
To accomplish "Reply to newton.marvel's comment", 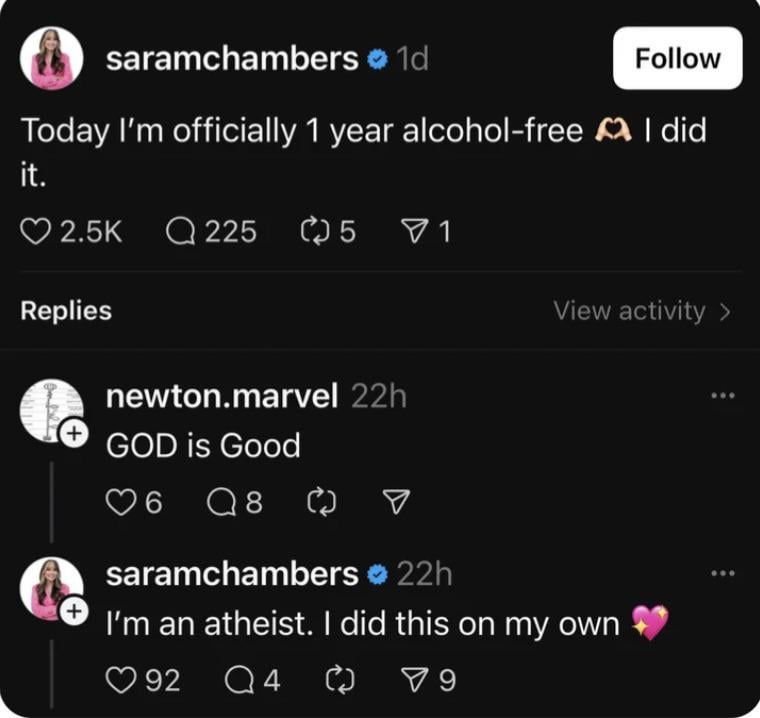I will tap(220, 503).
